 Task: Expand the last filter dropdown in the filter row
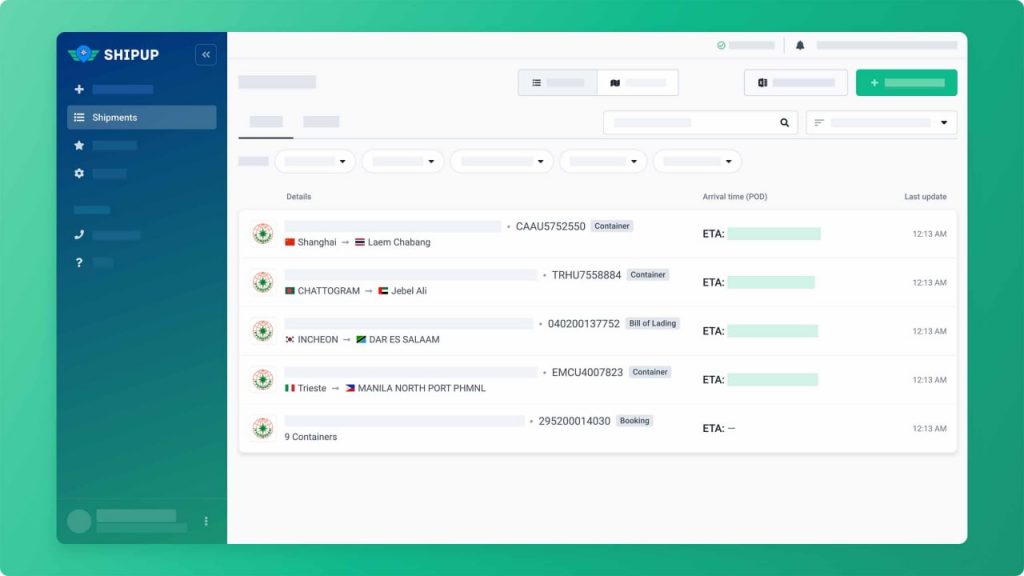click(x=697, y=161)
